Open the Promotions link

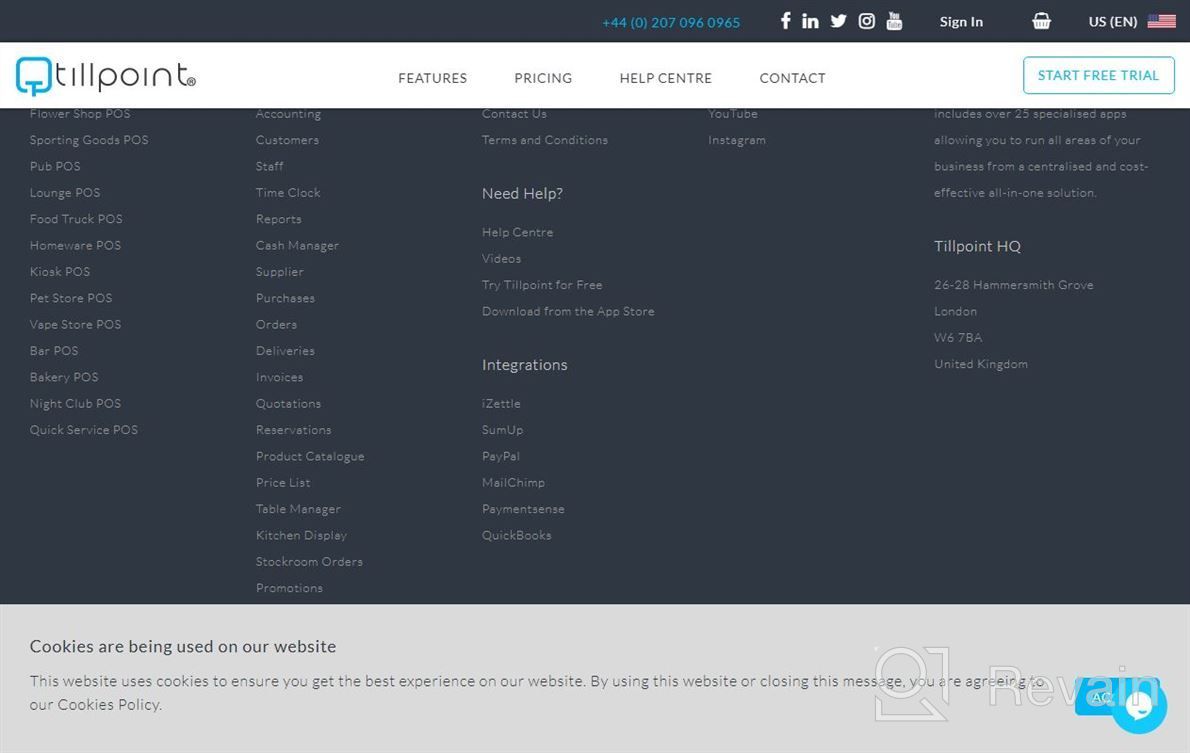(x=289, y=588)
